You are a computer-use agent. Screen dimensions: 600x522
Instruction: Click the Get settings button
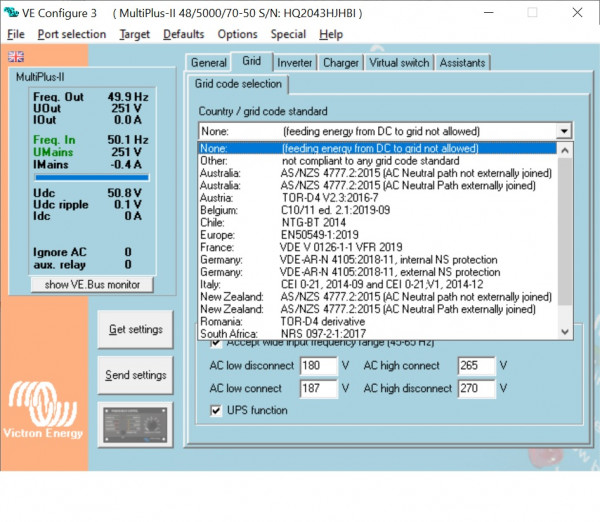(x=135, y=330)
